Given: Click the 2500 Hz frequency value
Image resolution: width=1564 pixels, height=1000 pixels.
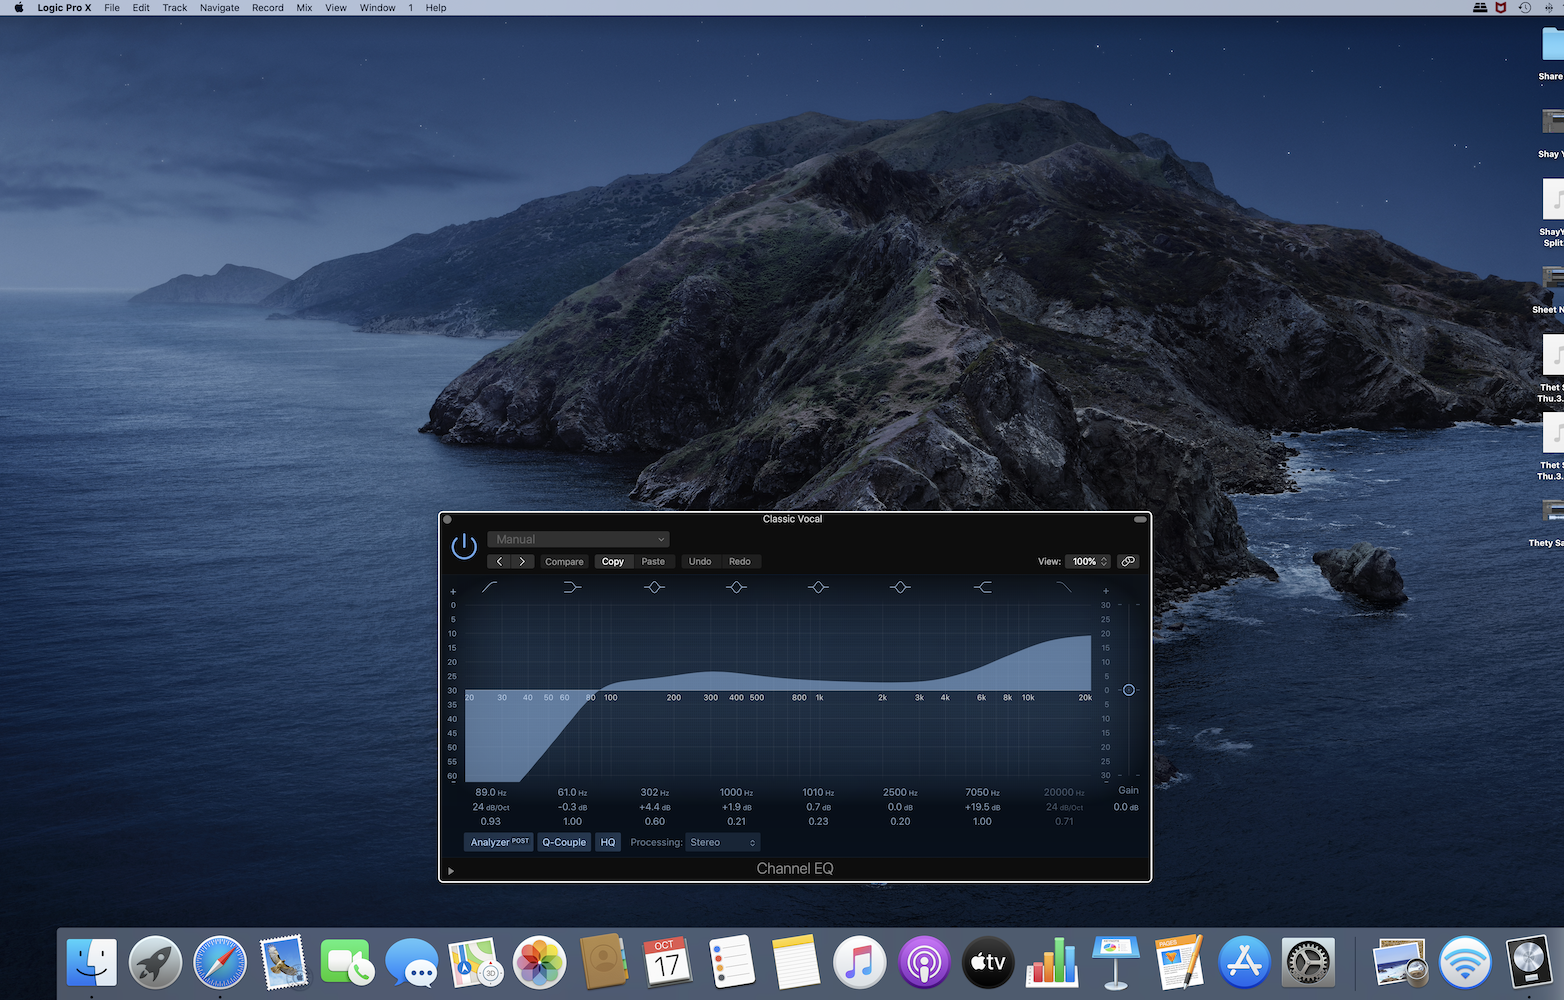Looking at the screenshot, I should [x=900, y=793].
